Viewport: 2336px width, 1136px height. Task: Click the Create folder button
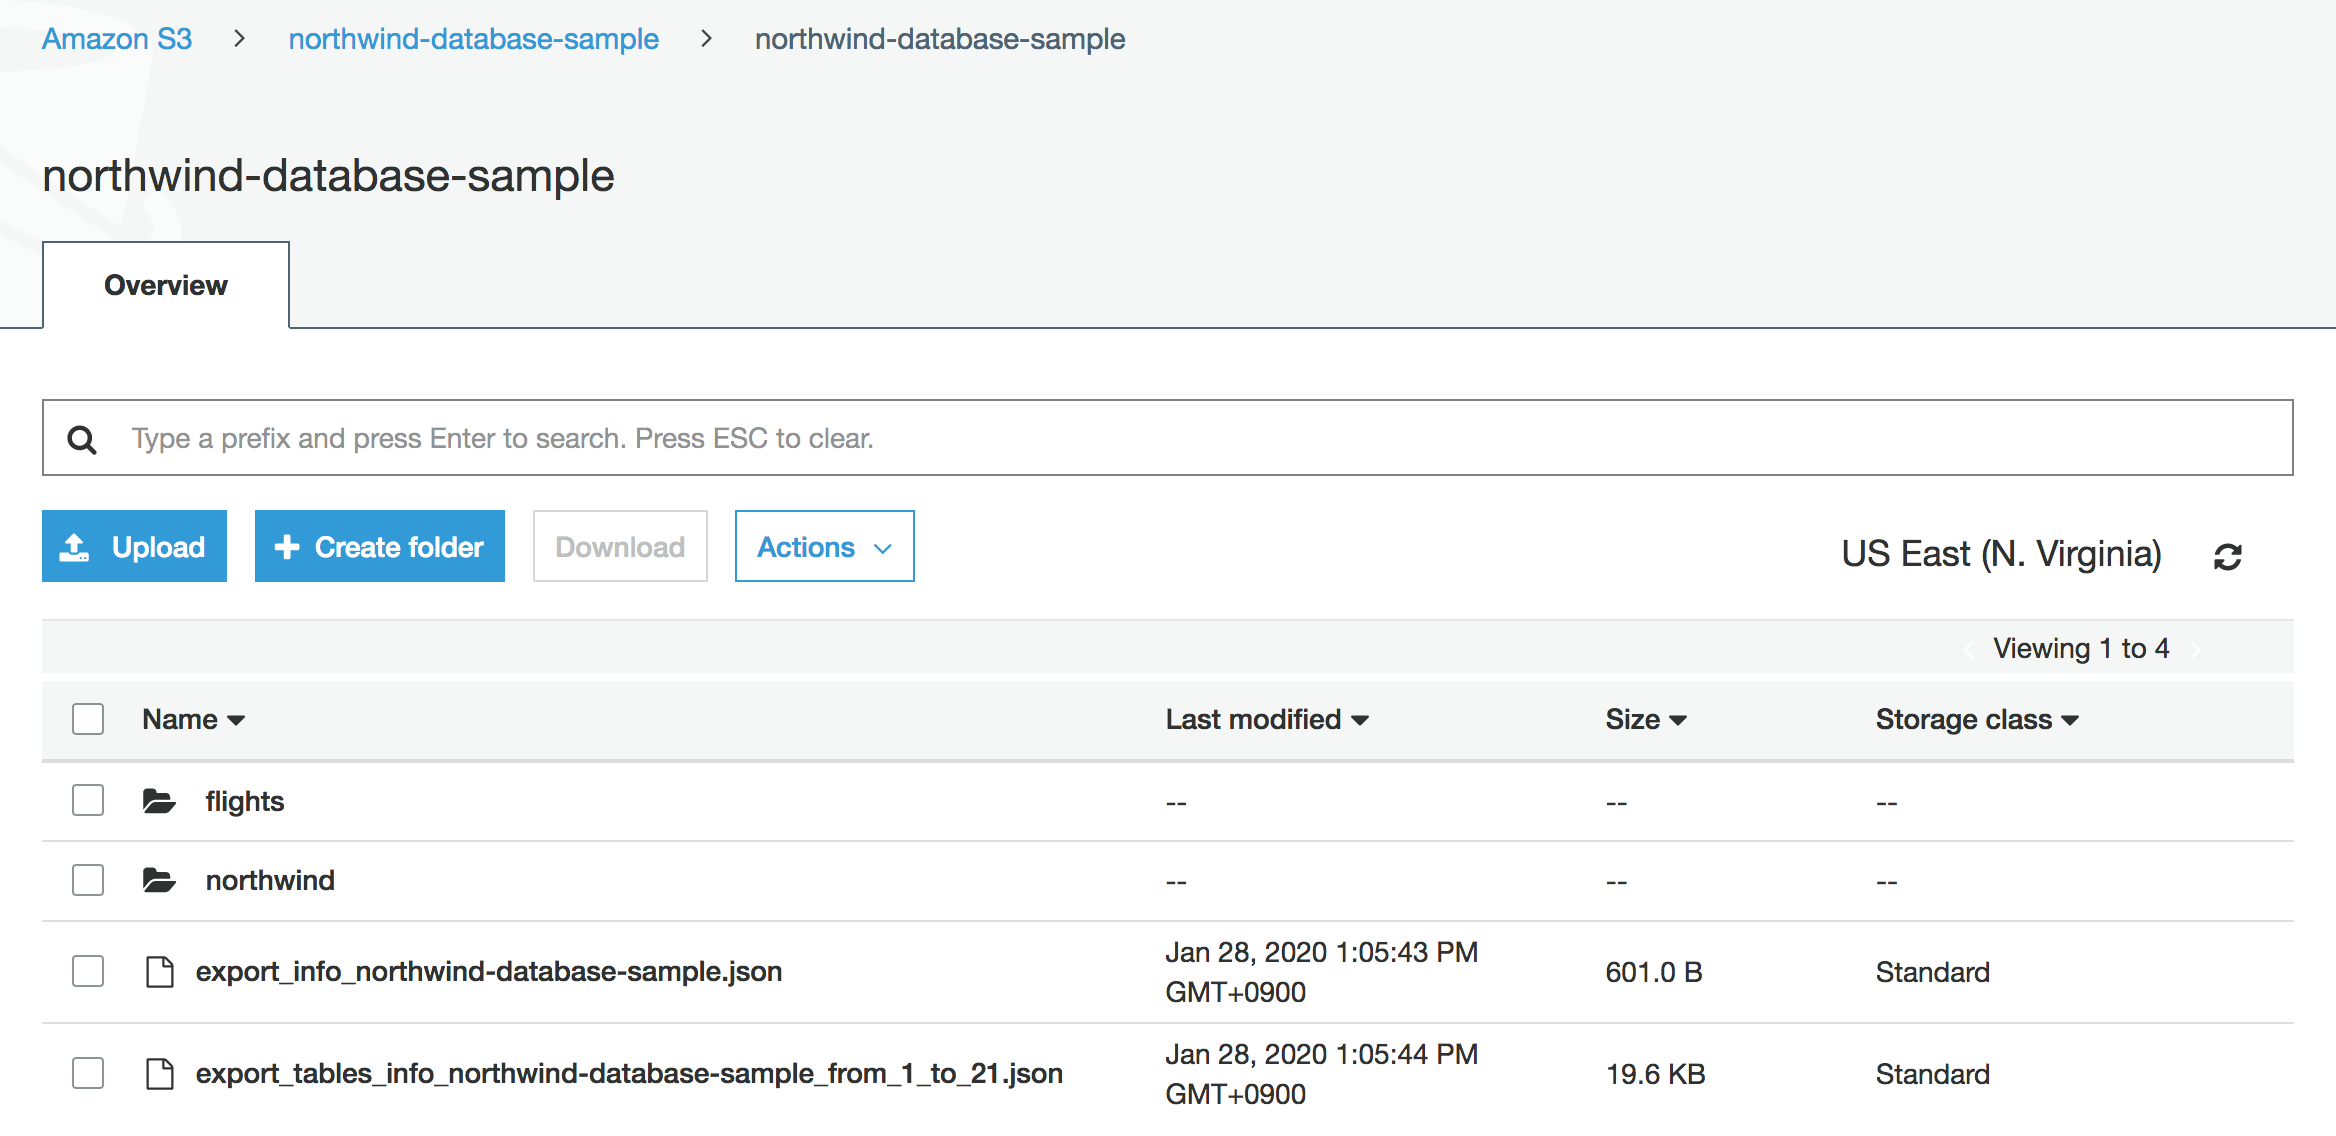(x=380, y=547)
